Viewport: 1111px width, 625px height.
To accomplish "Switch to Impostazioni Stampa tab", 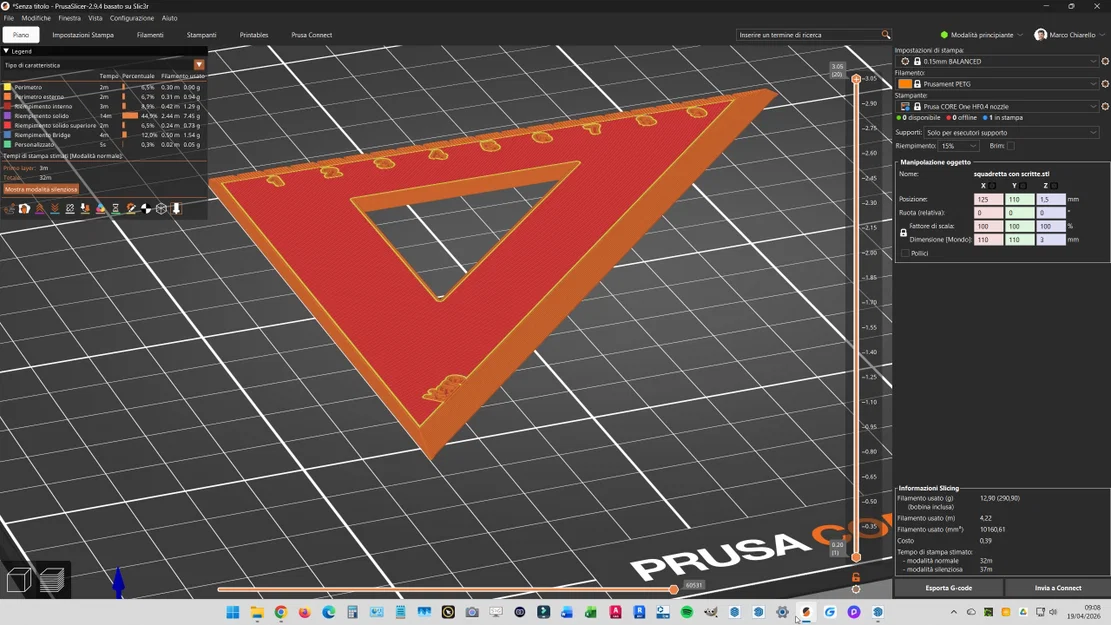I will 83,35.
